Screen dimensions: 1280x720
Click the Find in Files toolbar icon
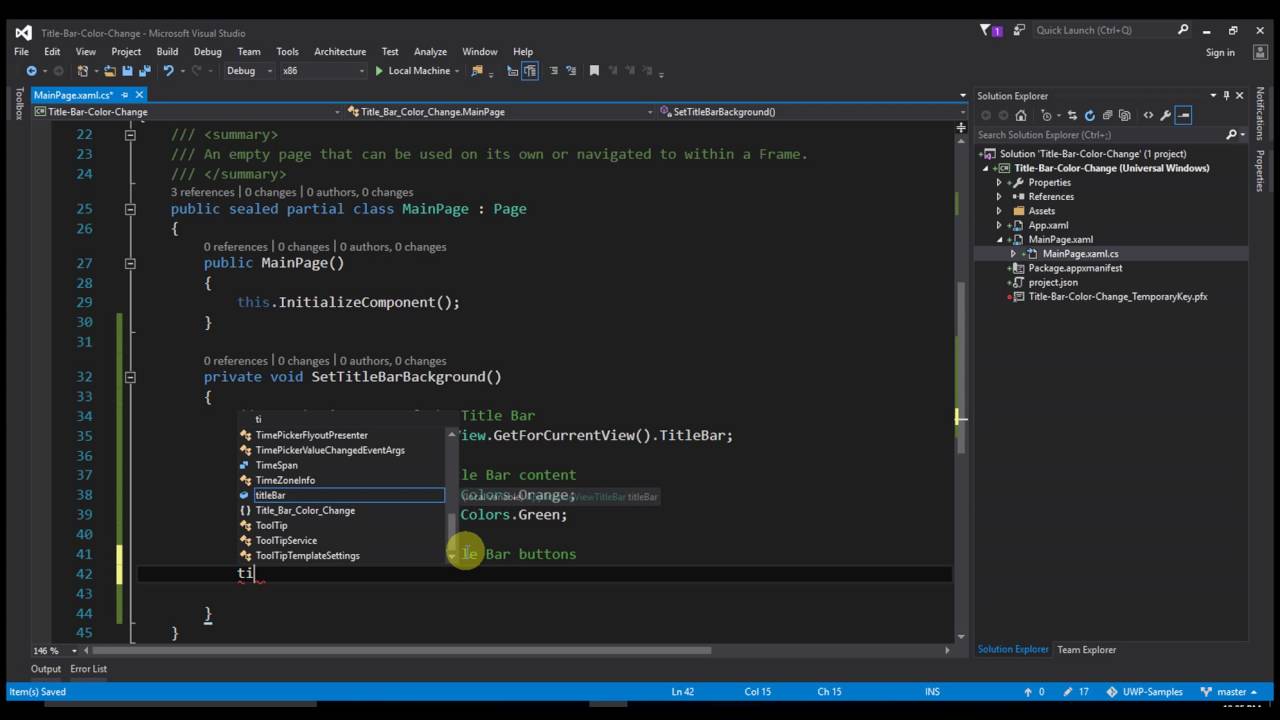coord(477,71)
